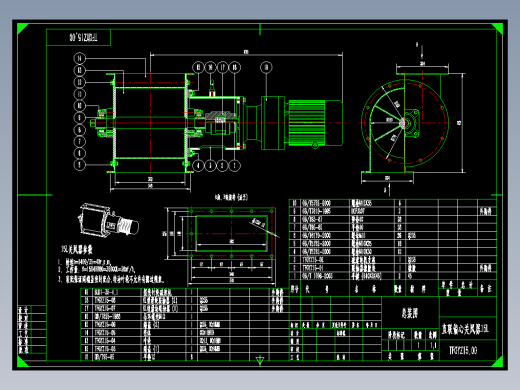This screenshot has width=520, height=390.
Task: Click technical note line 3 under the parameters
Action: click(111, 279)
